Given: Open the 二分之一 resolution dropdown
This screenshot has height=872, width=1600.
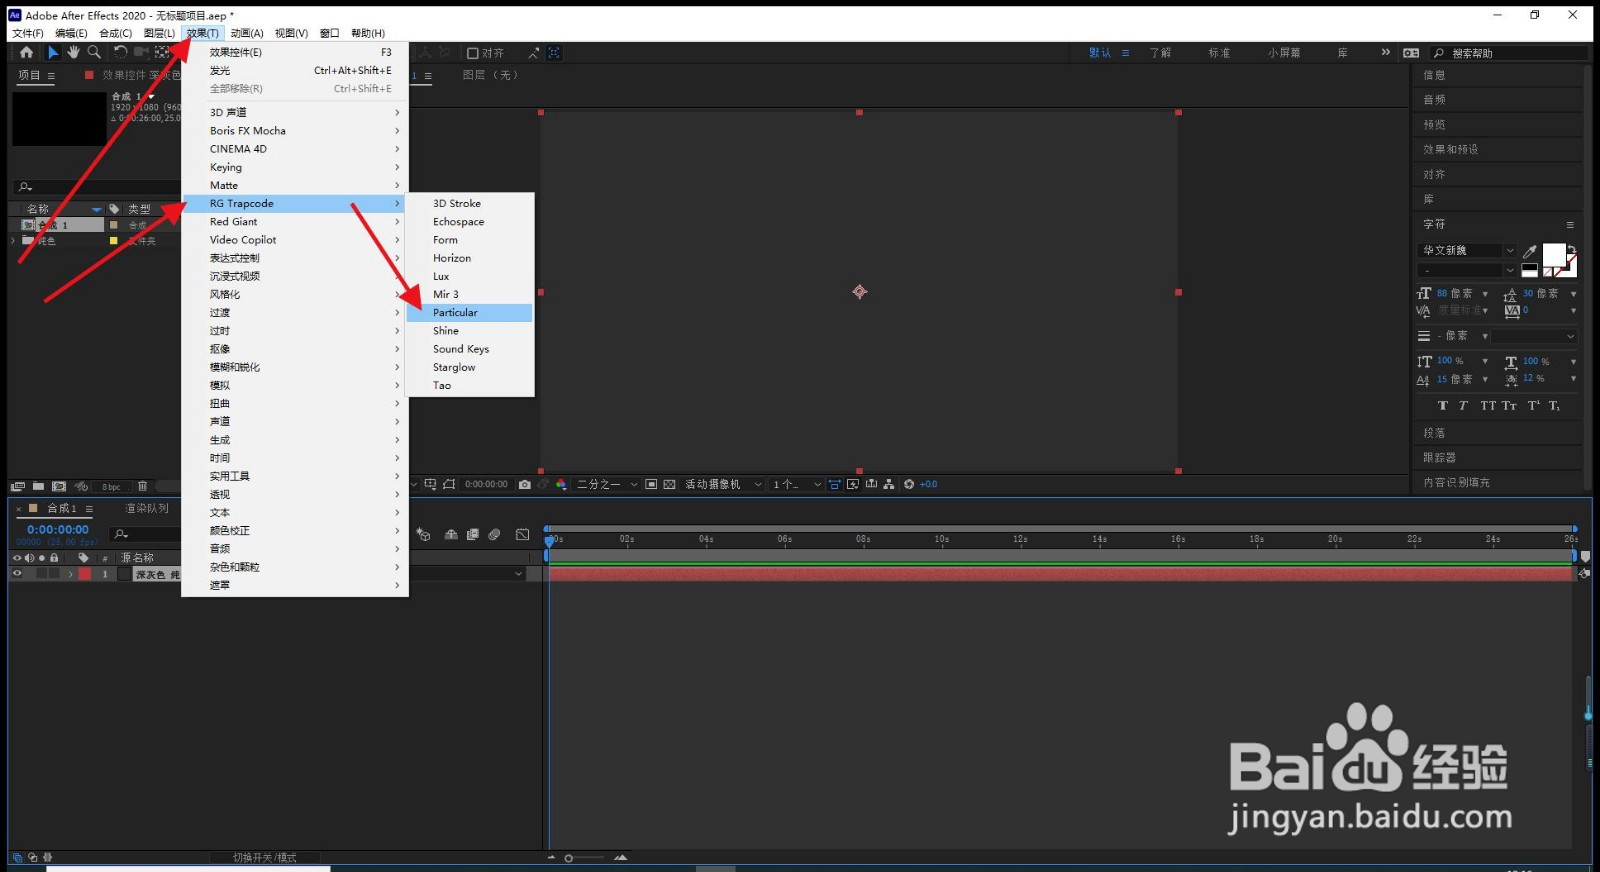Looking at the screenshot, I should point(605,484).
